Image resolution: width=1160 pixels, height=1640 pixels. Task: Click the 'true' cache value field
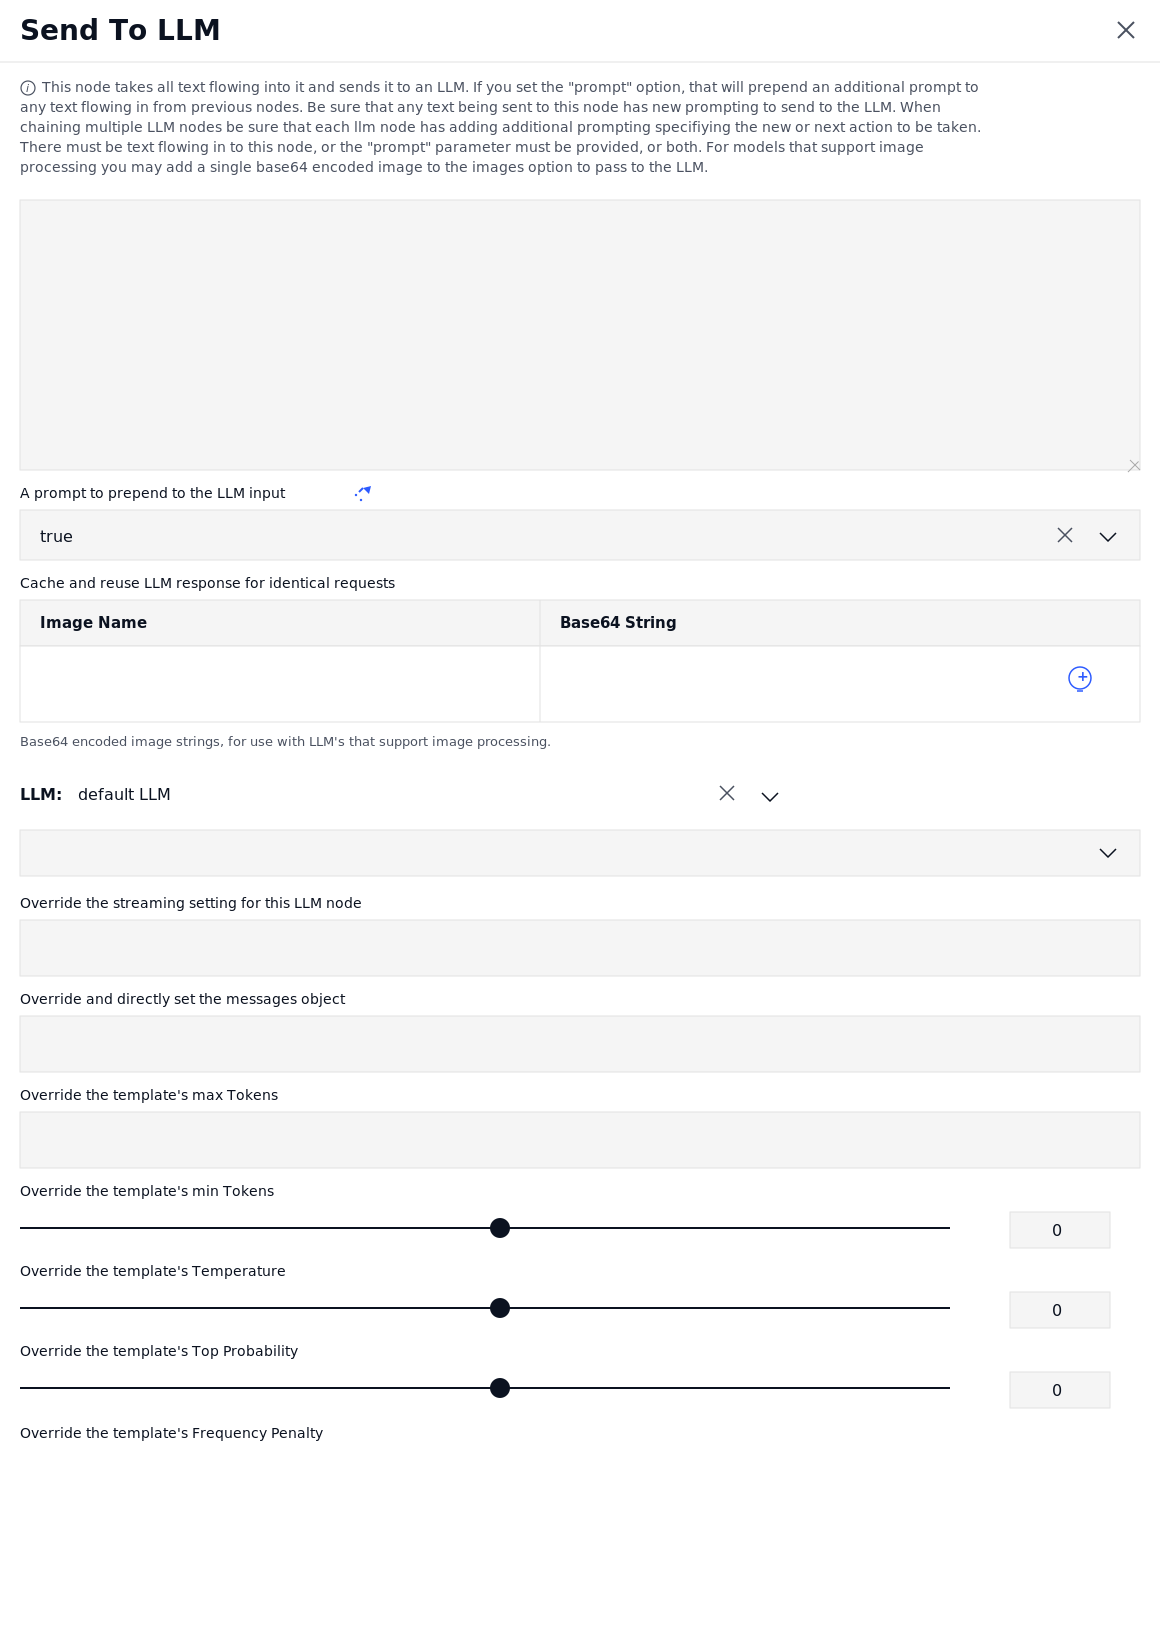[x=580, y=535]
